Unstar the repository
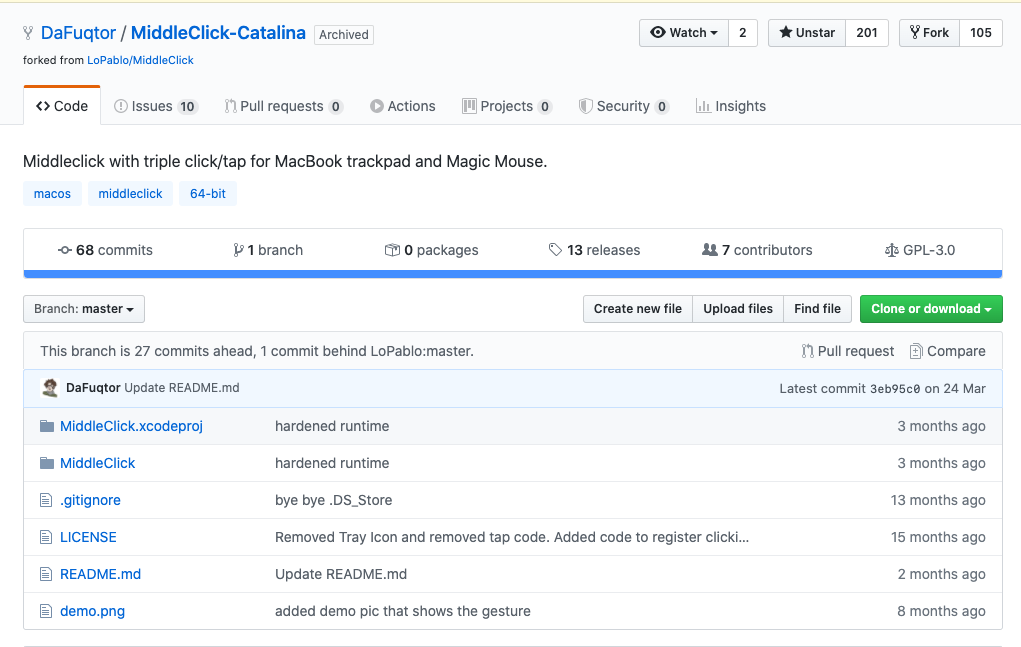This screenshot has height=647, width=1021. [x=806, y=33]
